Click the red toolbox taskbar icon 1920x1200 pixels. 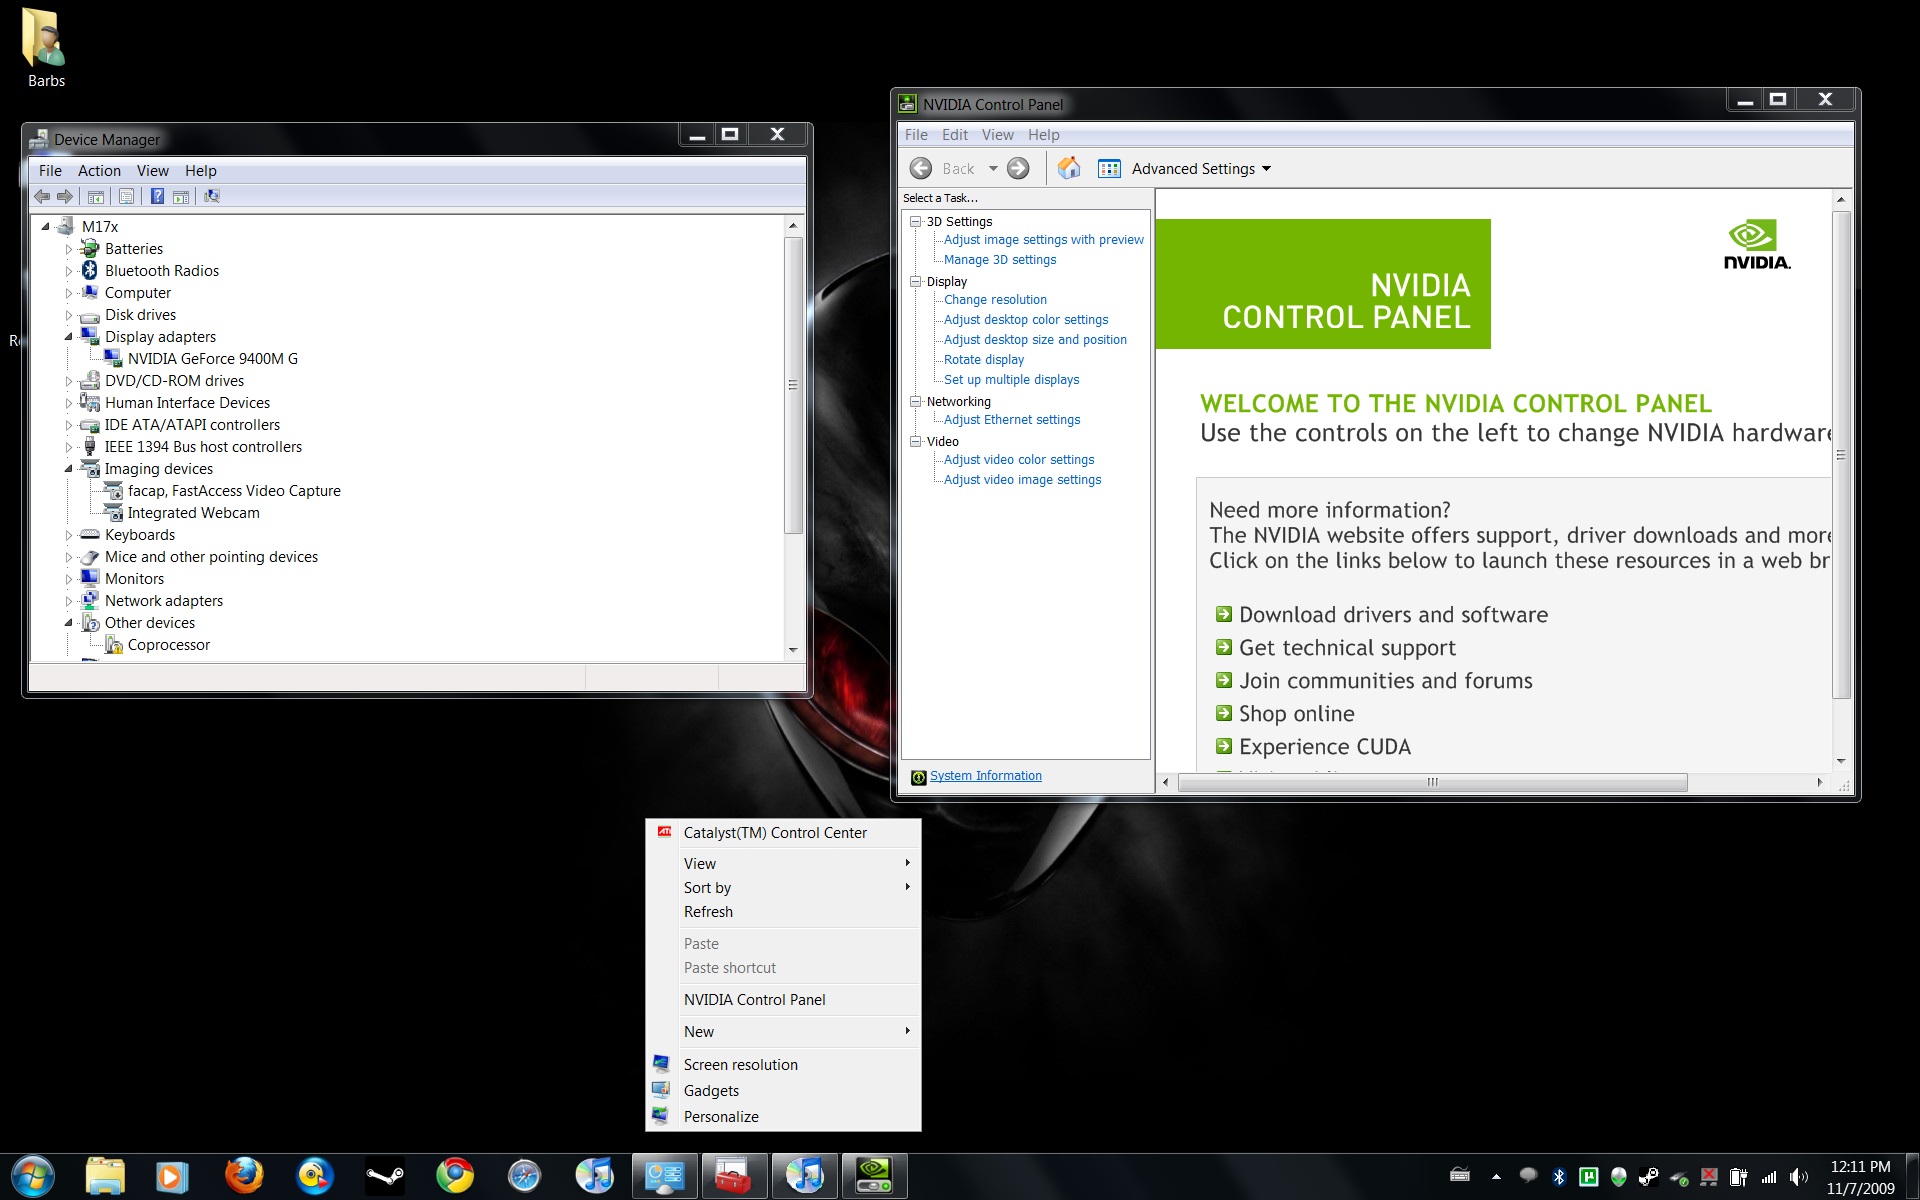[734, 1176]
